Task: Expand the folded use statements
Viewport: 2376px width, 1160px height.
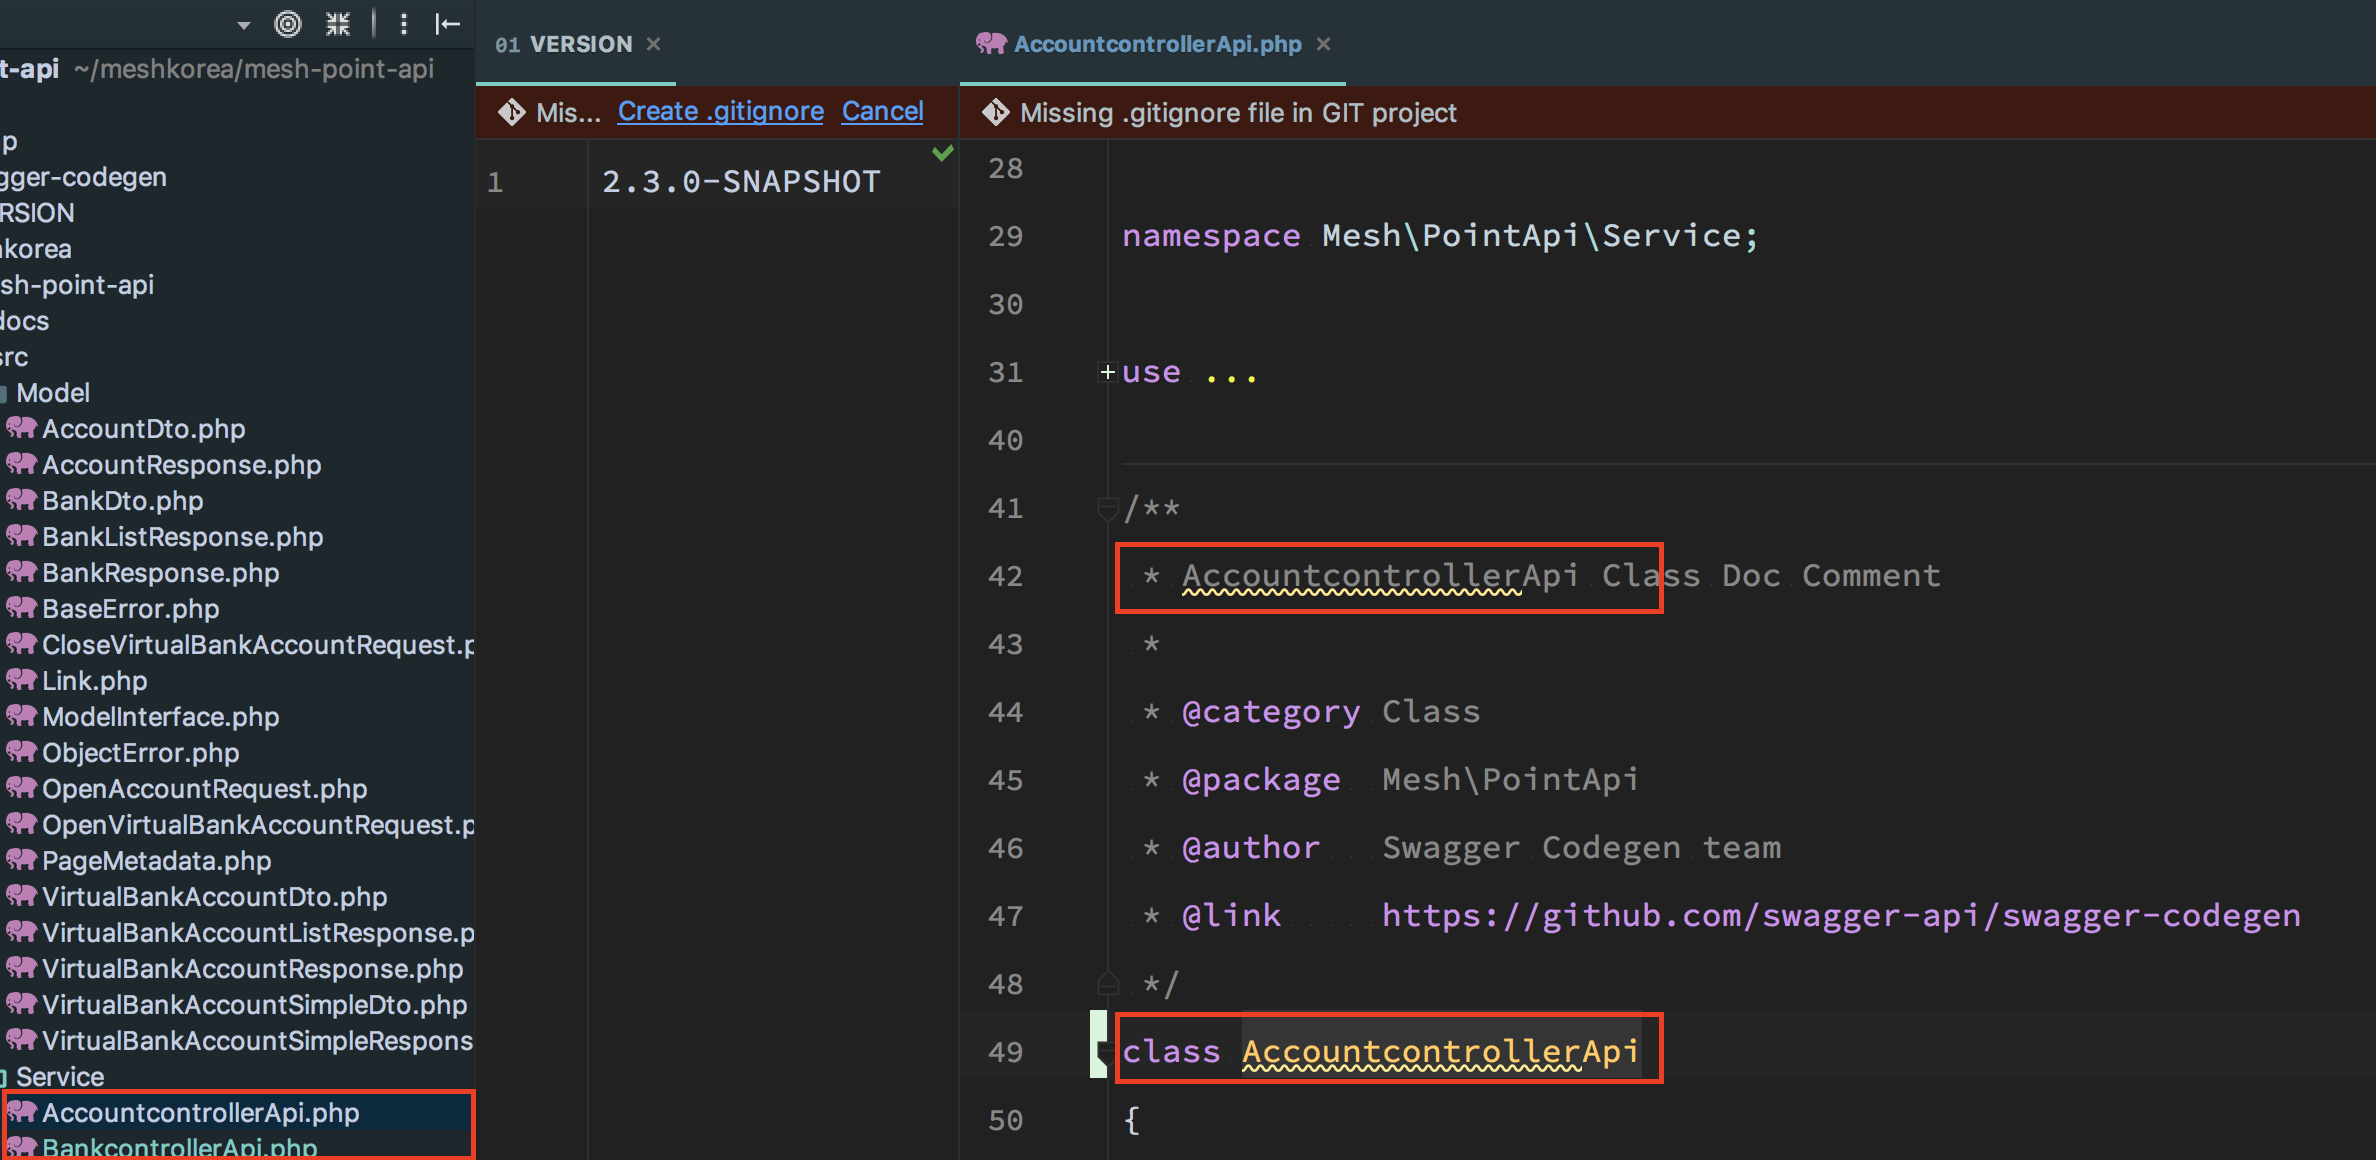Action: coord(1107,372)
